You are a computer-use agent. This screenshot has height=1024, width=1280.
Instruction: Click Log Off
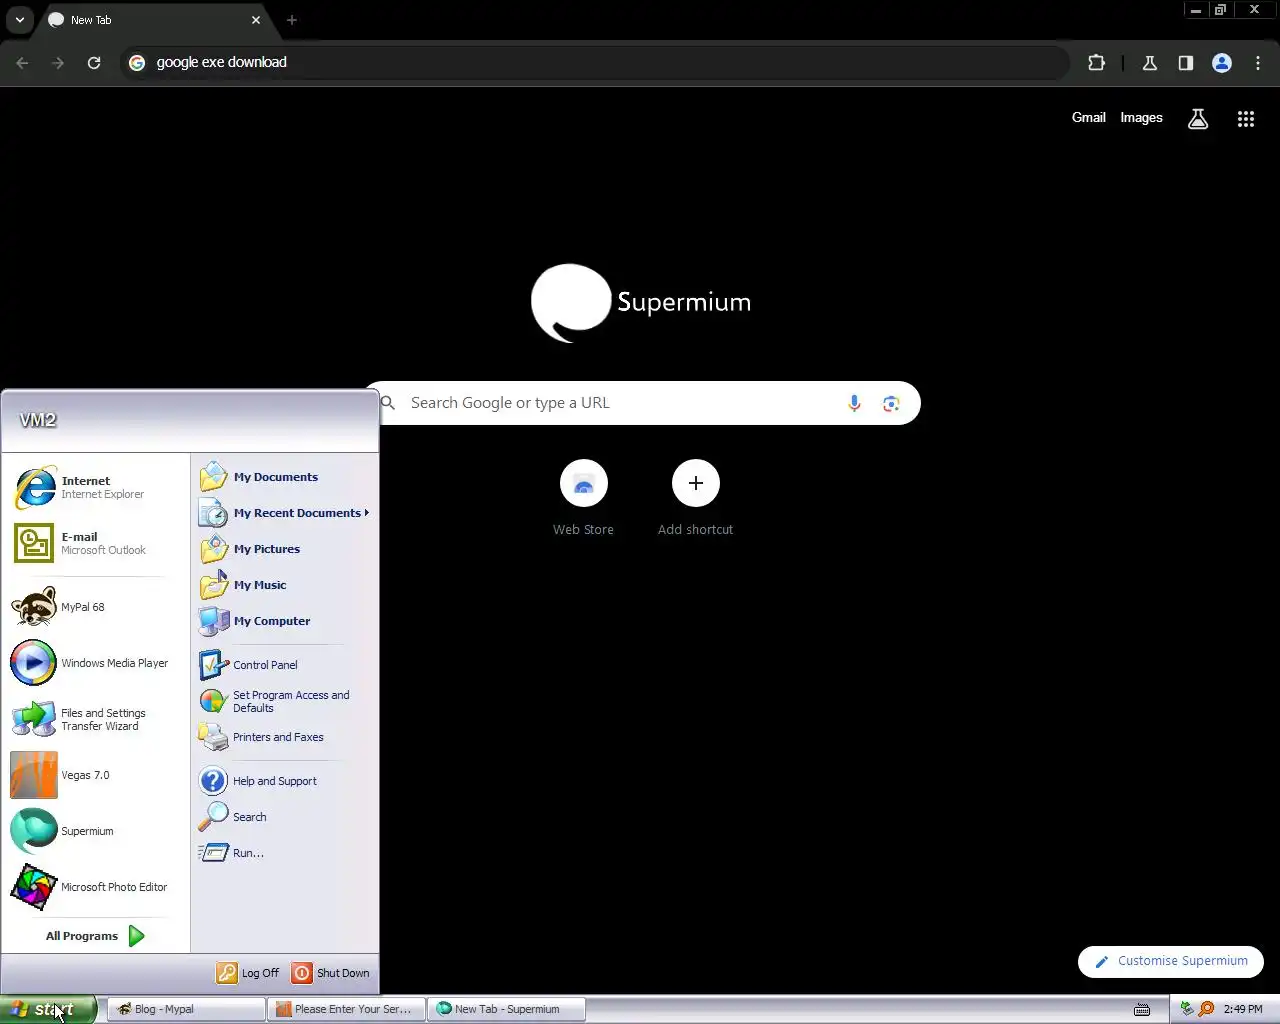pyautogui.click(x=249, y=973)
